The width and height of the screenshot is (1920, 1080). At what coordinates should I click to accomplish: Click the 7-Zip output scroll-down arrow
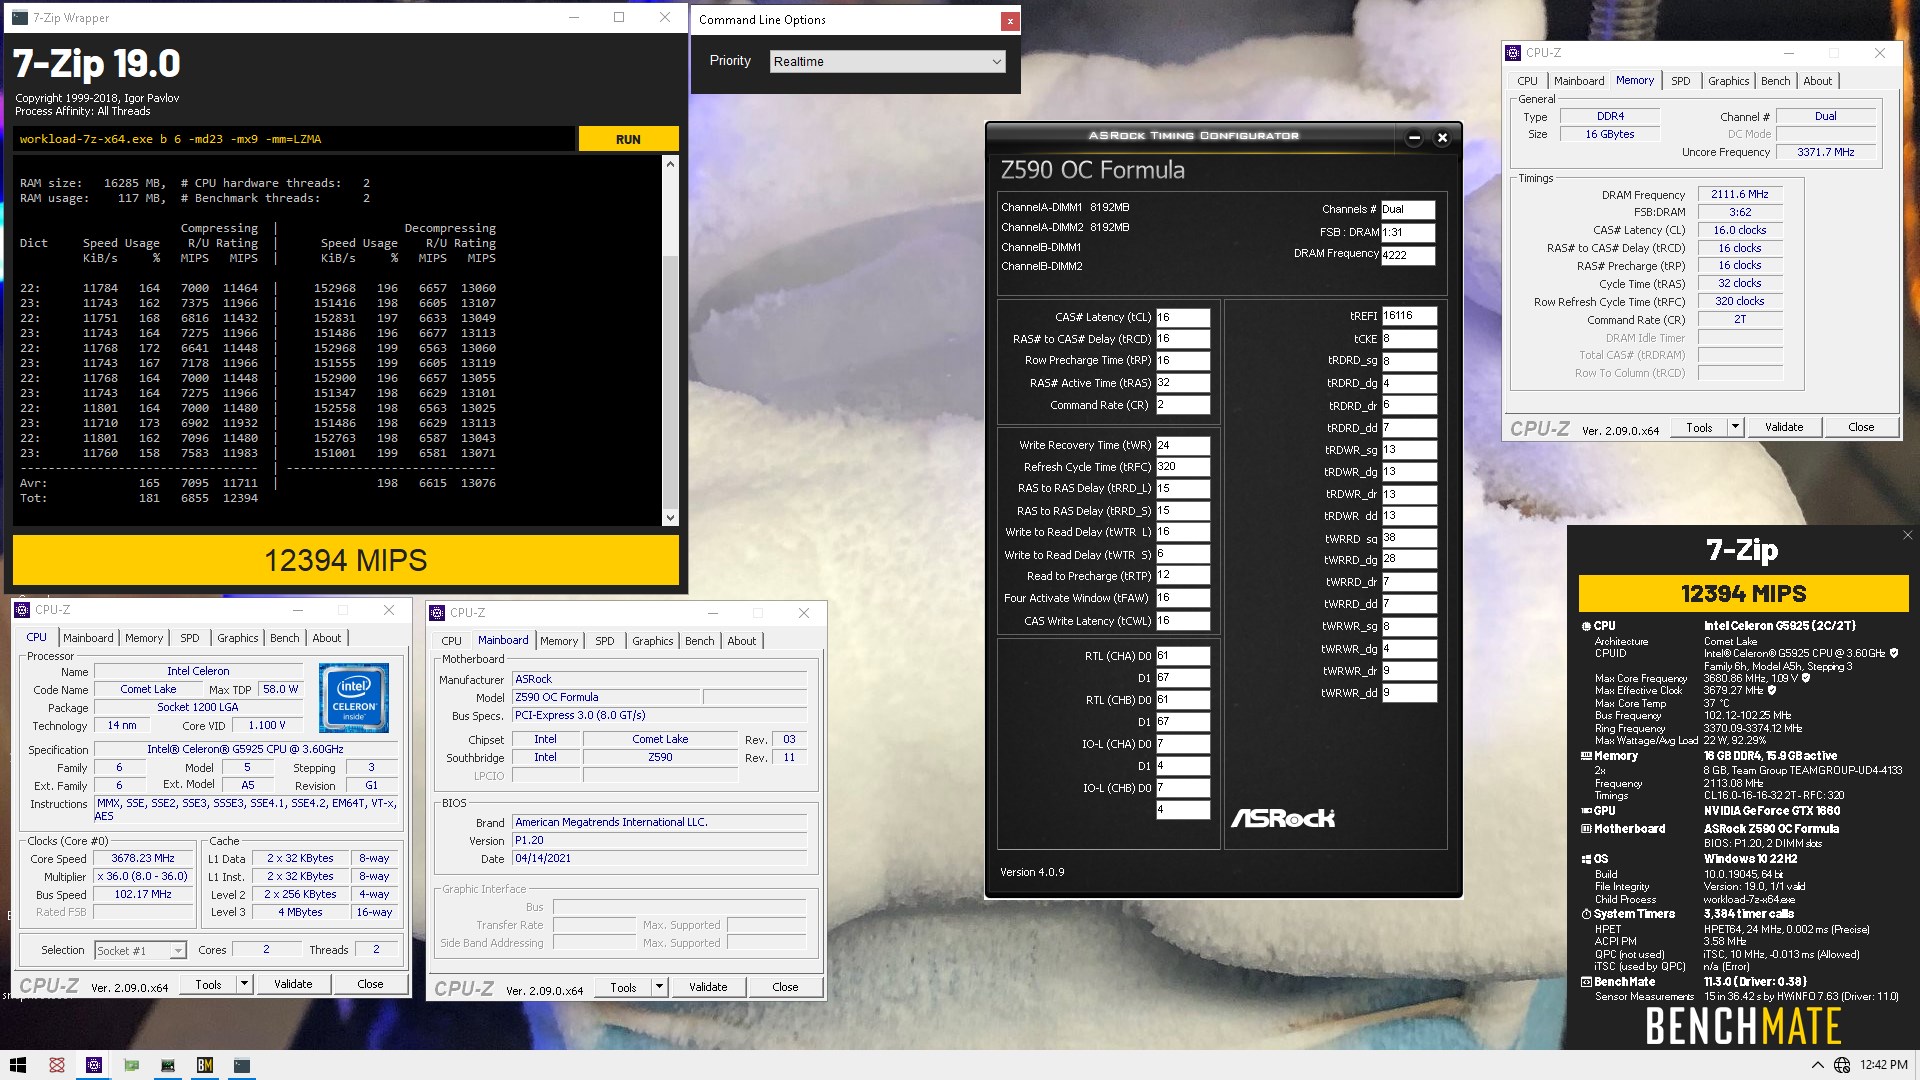670,518
